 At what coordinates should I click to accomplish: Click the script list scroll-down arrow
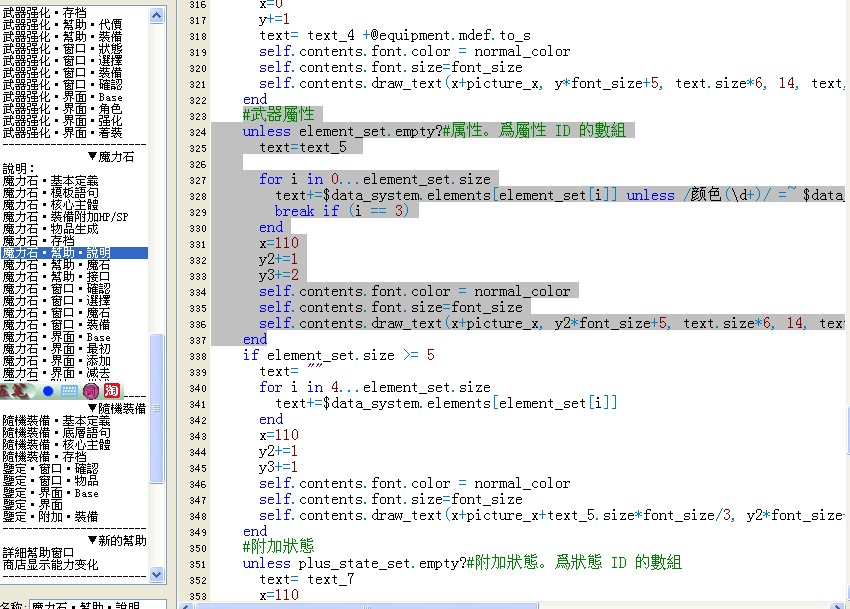click(x=157, y=574)
